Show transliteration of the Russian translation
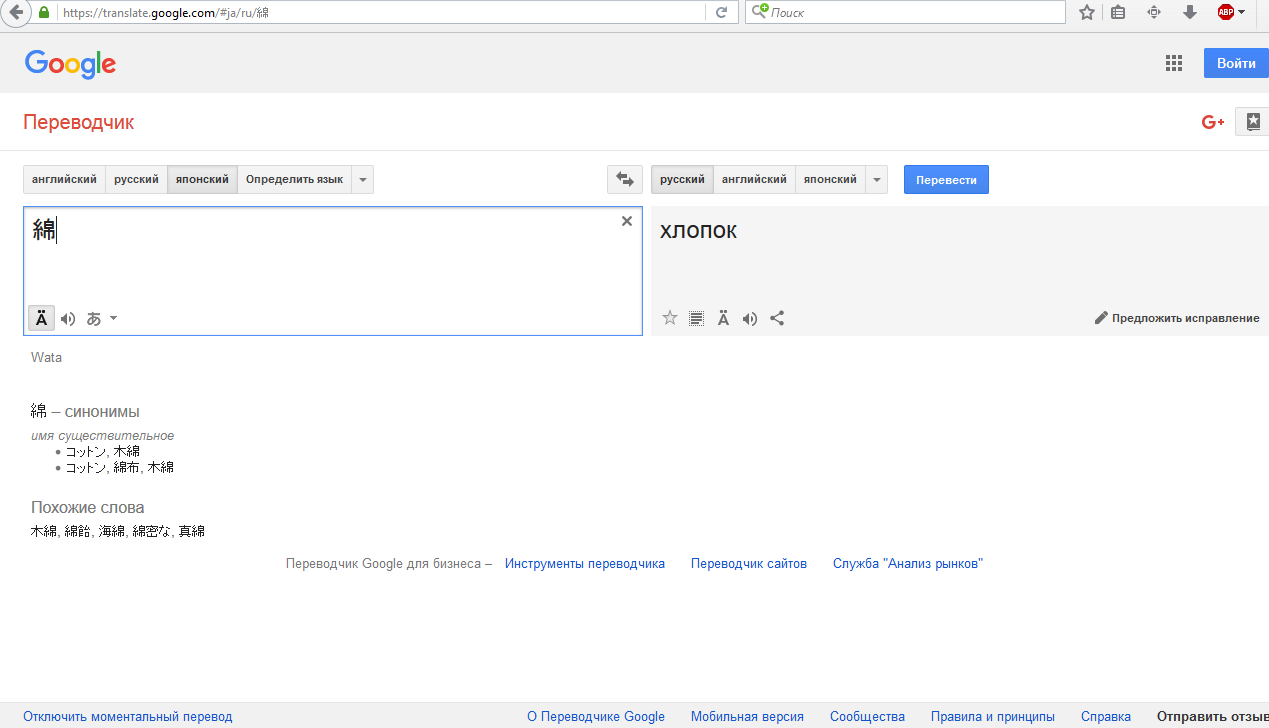 pyautogui.click(x=723, y=318)
